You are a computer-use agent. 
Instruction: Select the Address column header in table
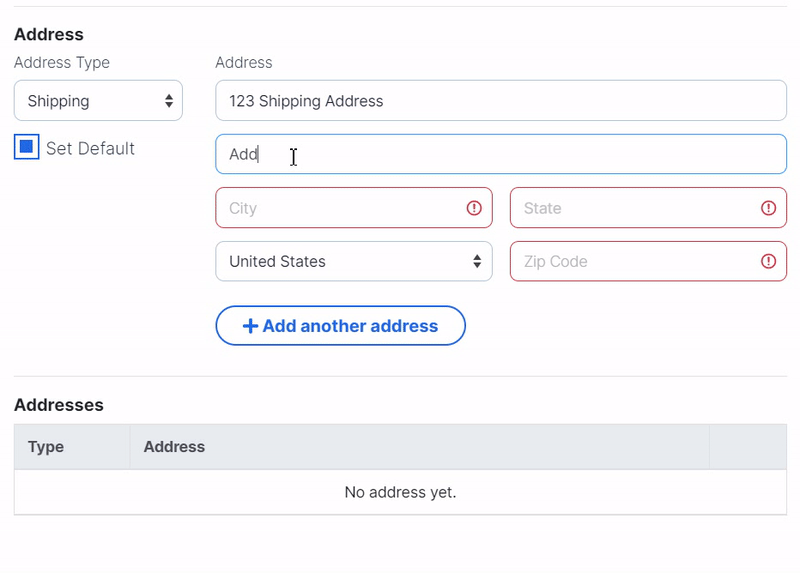click(x=174, y=447)
